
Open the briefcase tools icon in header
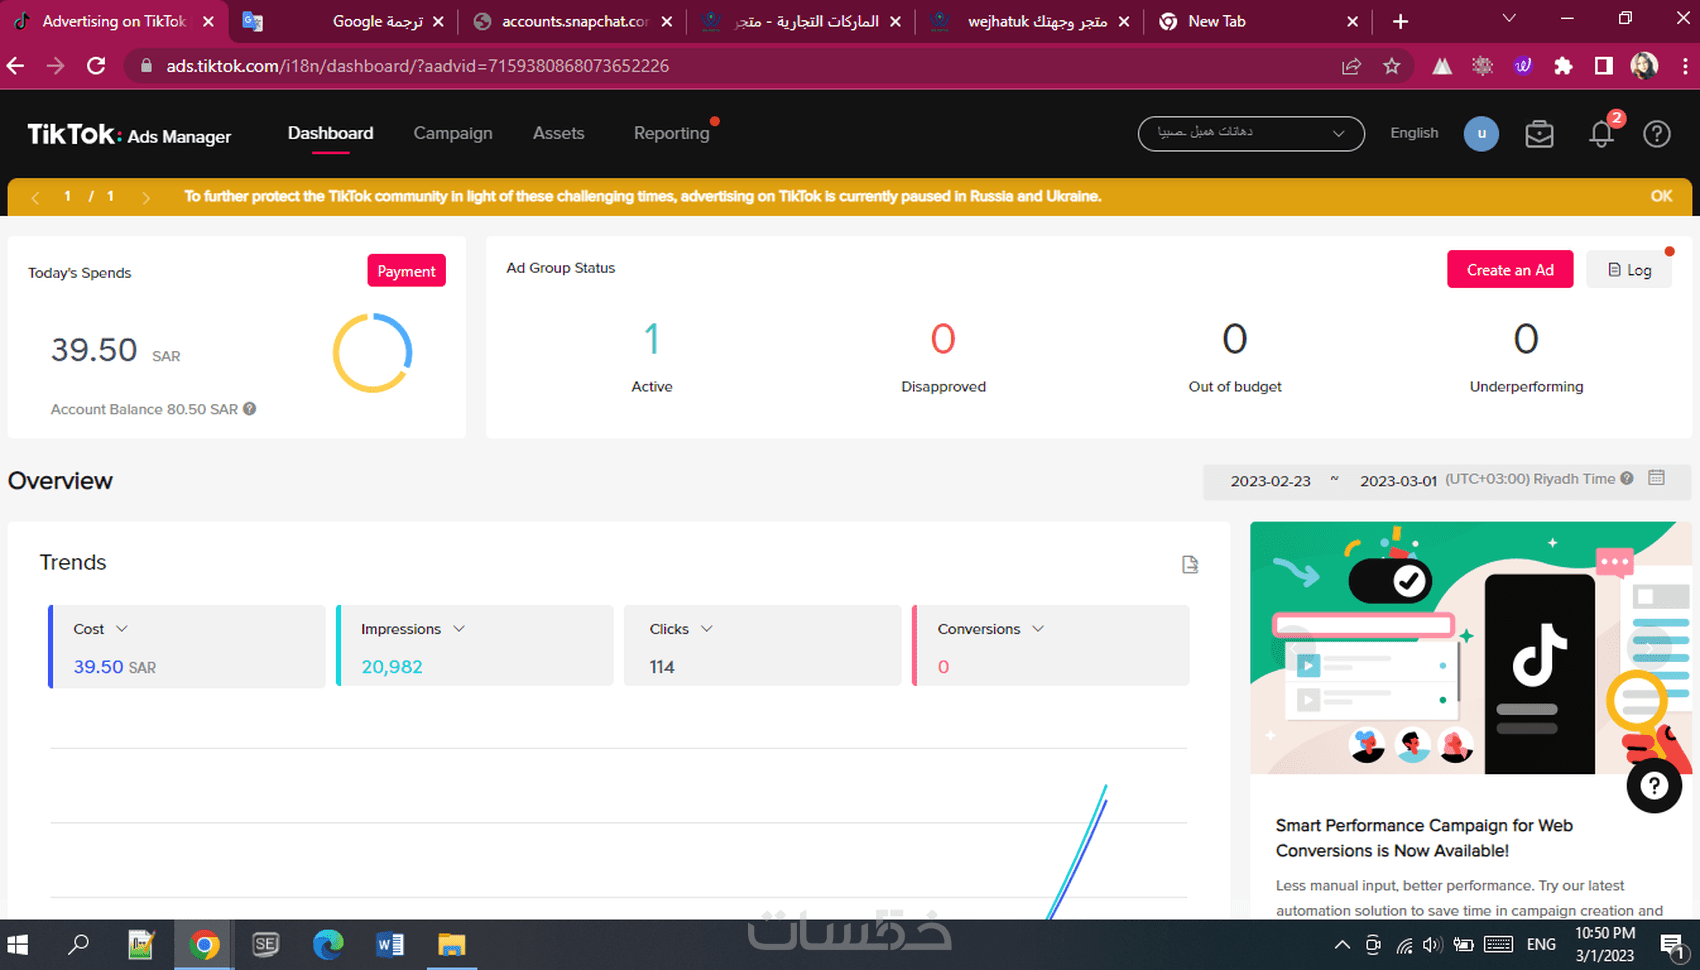[1539, 133]
